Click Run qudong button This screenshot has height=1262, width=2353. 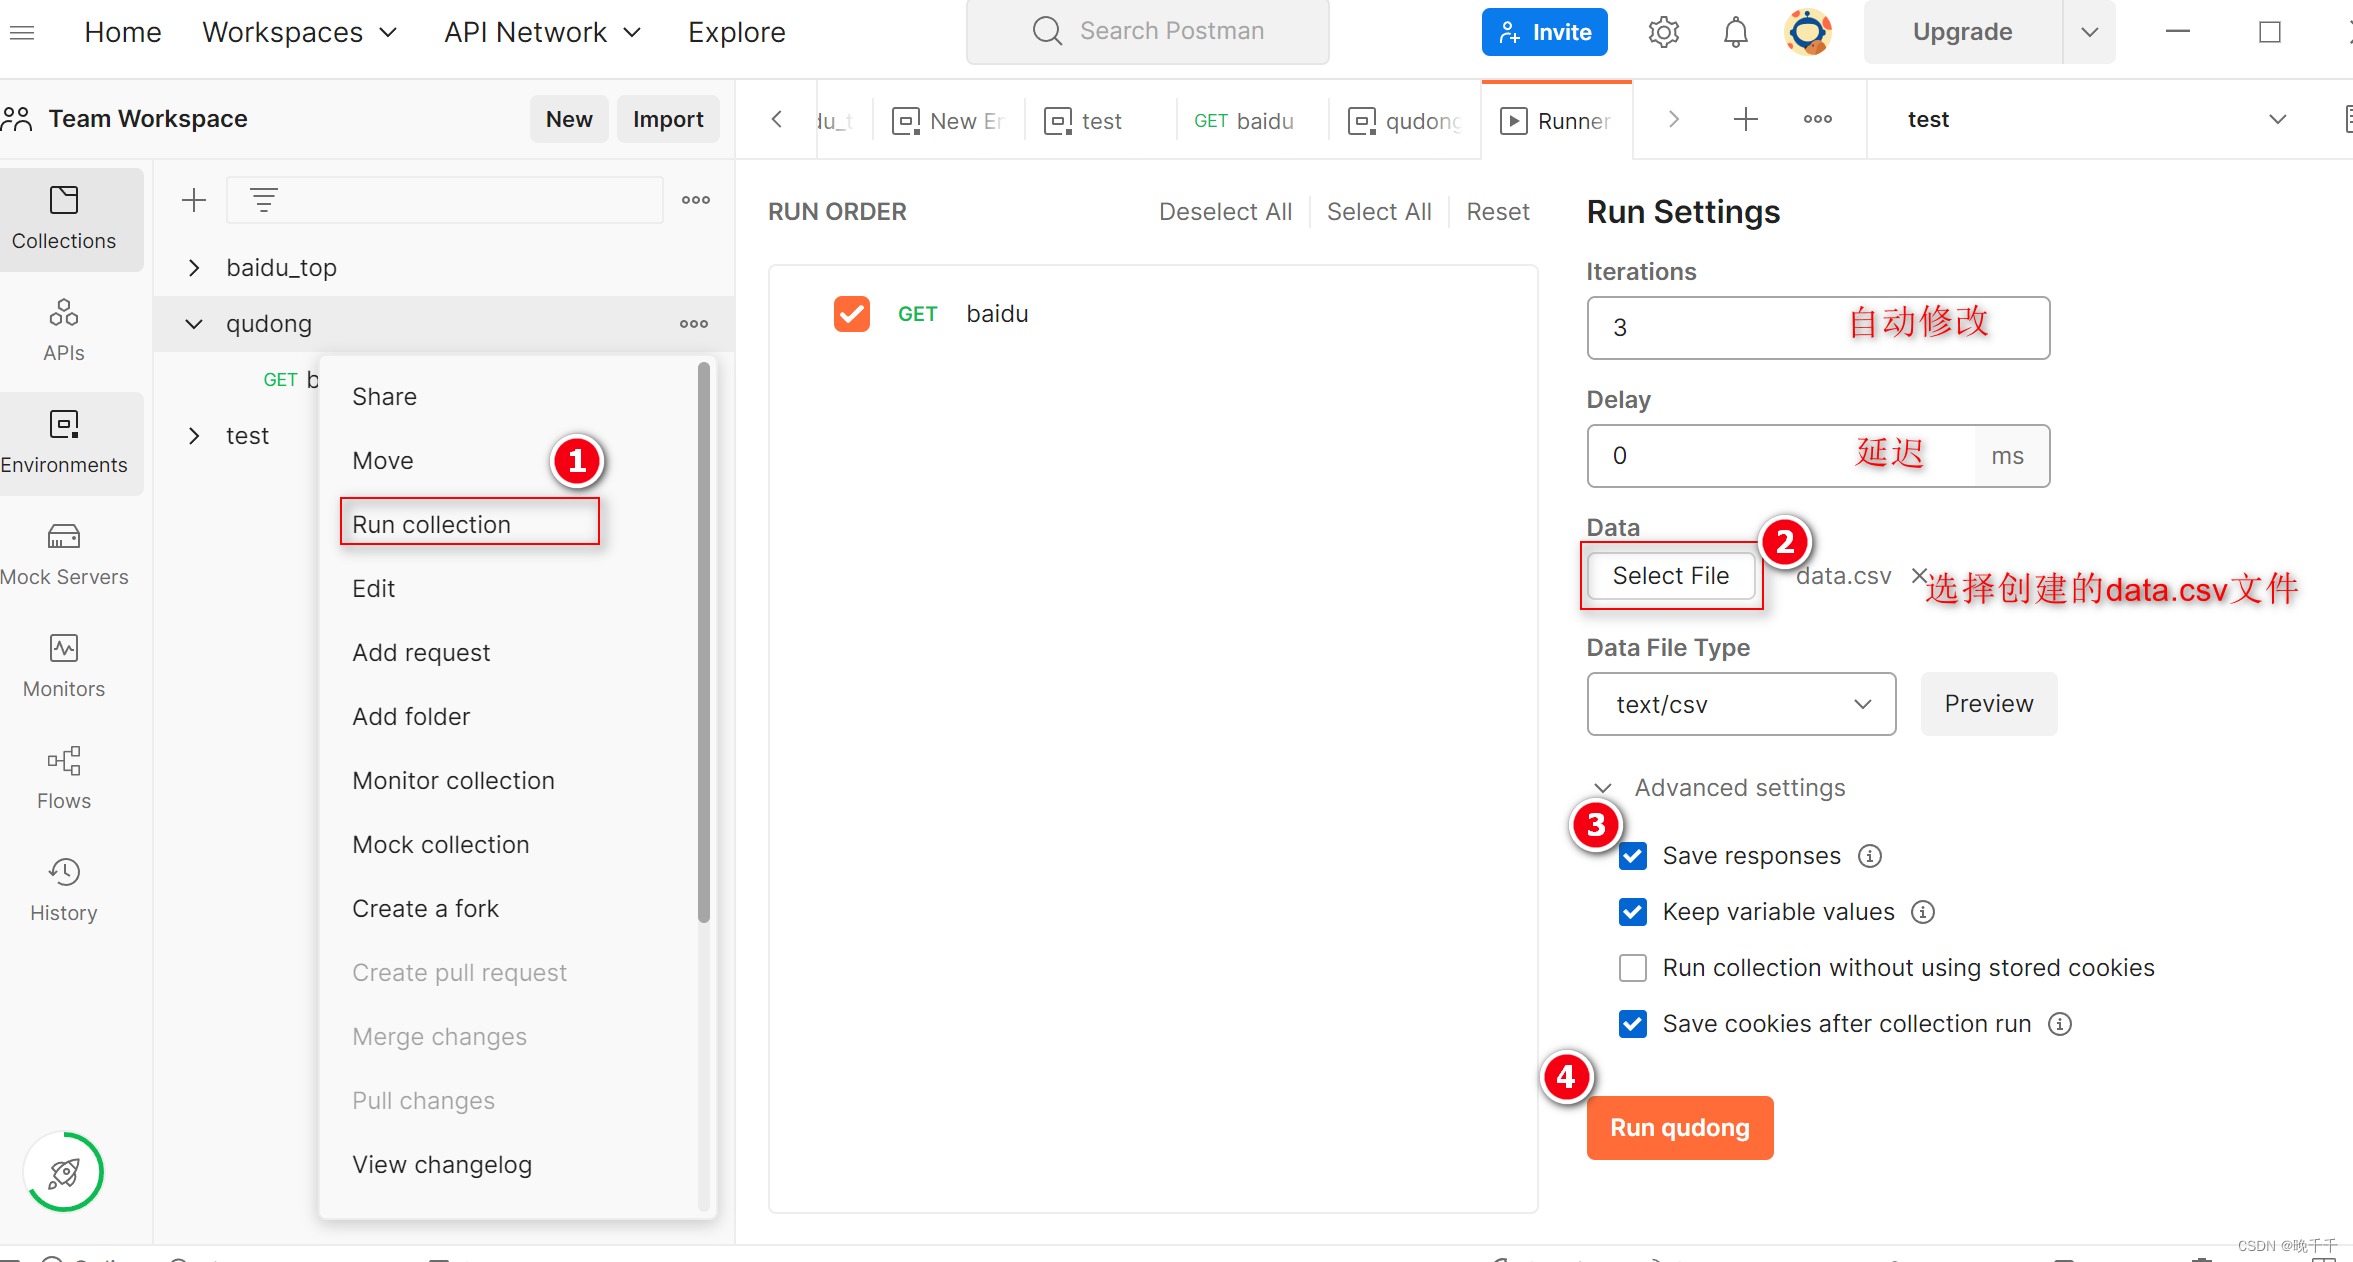[1679, 1127]
